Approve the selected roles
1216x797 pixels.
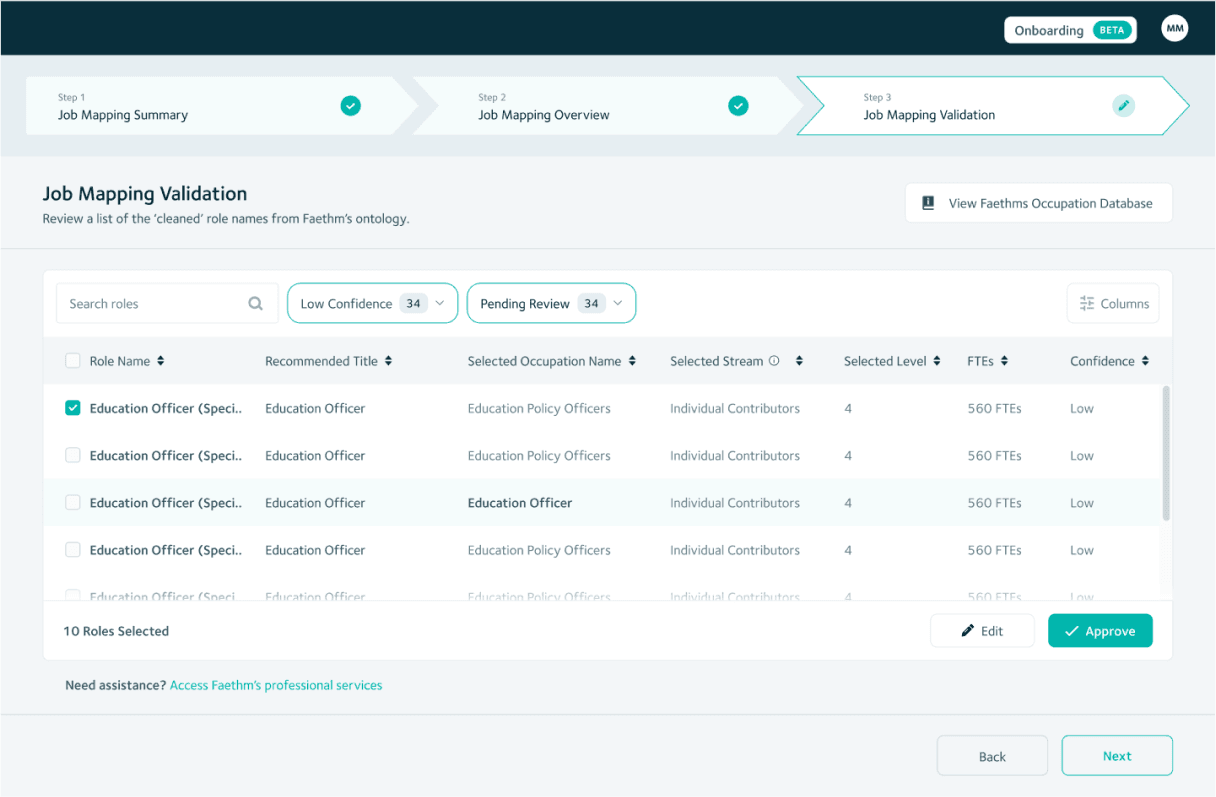coord(1100,631)
